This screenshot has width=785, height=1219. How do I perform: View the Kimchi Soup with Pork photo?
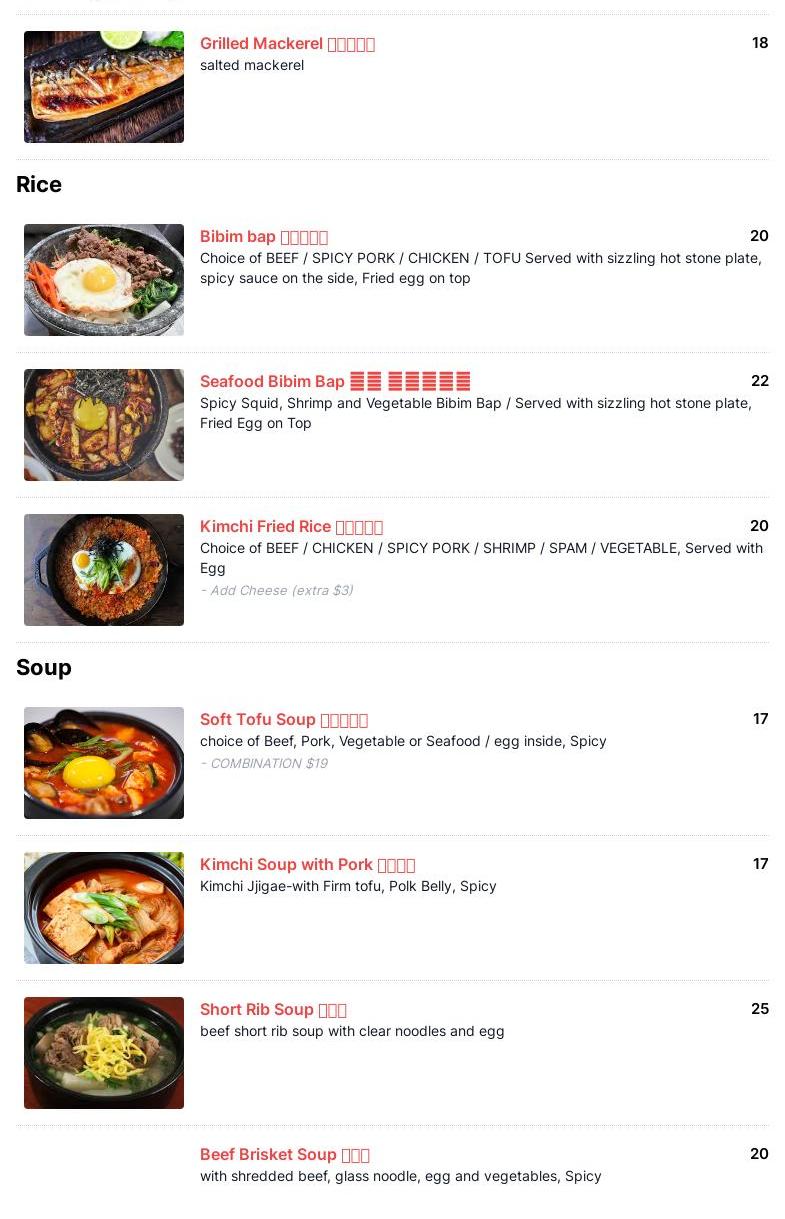click(x=104, y=908)
